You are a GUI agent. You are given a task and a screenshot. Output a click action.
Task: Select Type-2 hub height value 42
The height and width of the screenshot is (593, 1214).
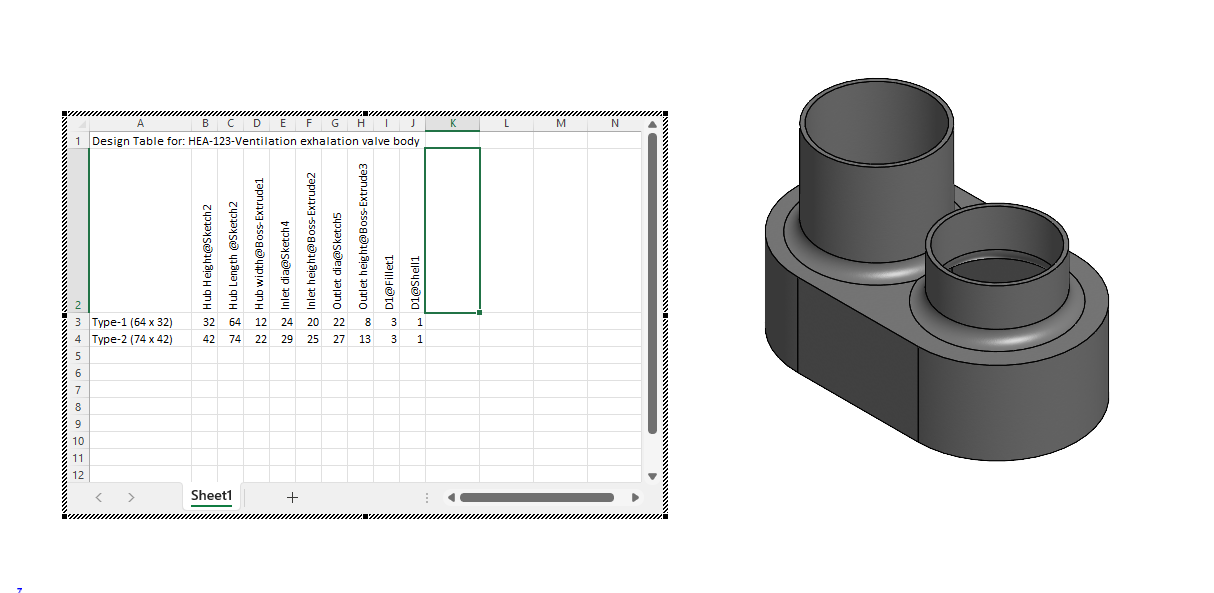tap(204, 339)
